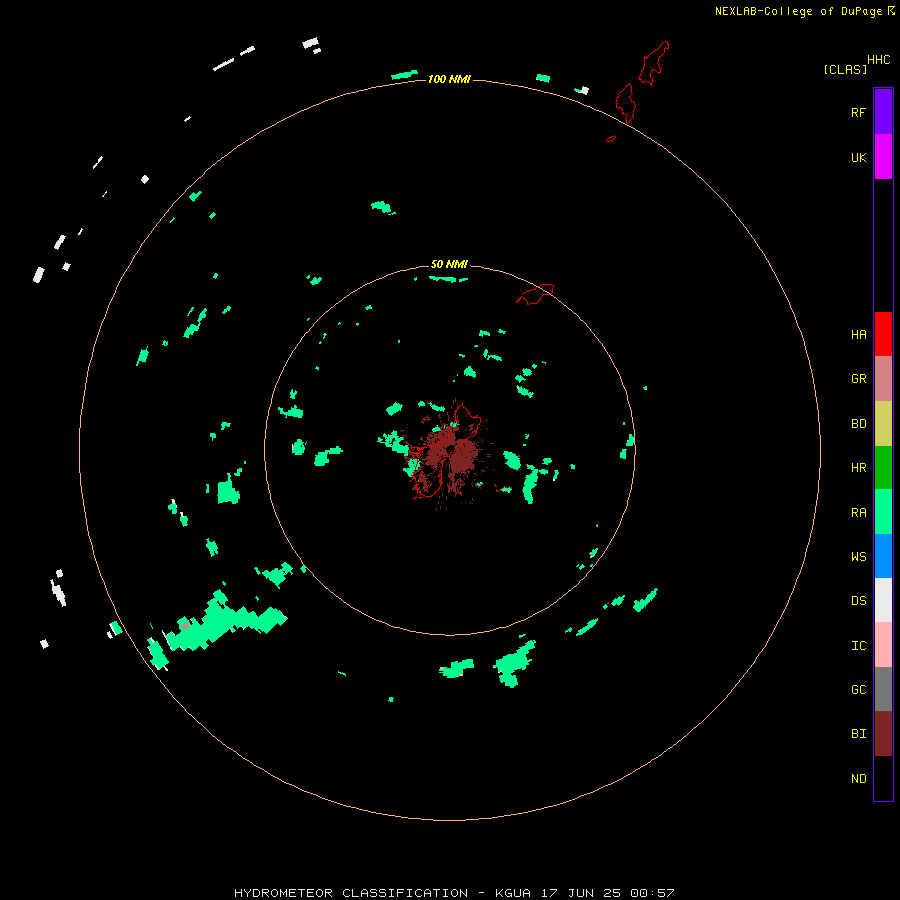Click the [CLAS] units label
This screenshot has height=900, width=900.
pos(845,69)
